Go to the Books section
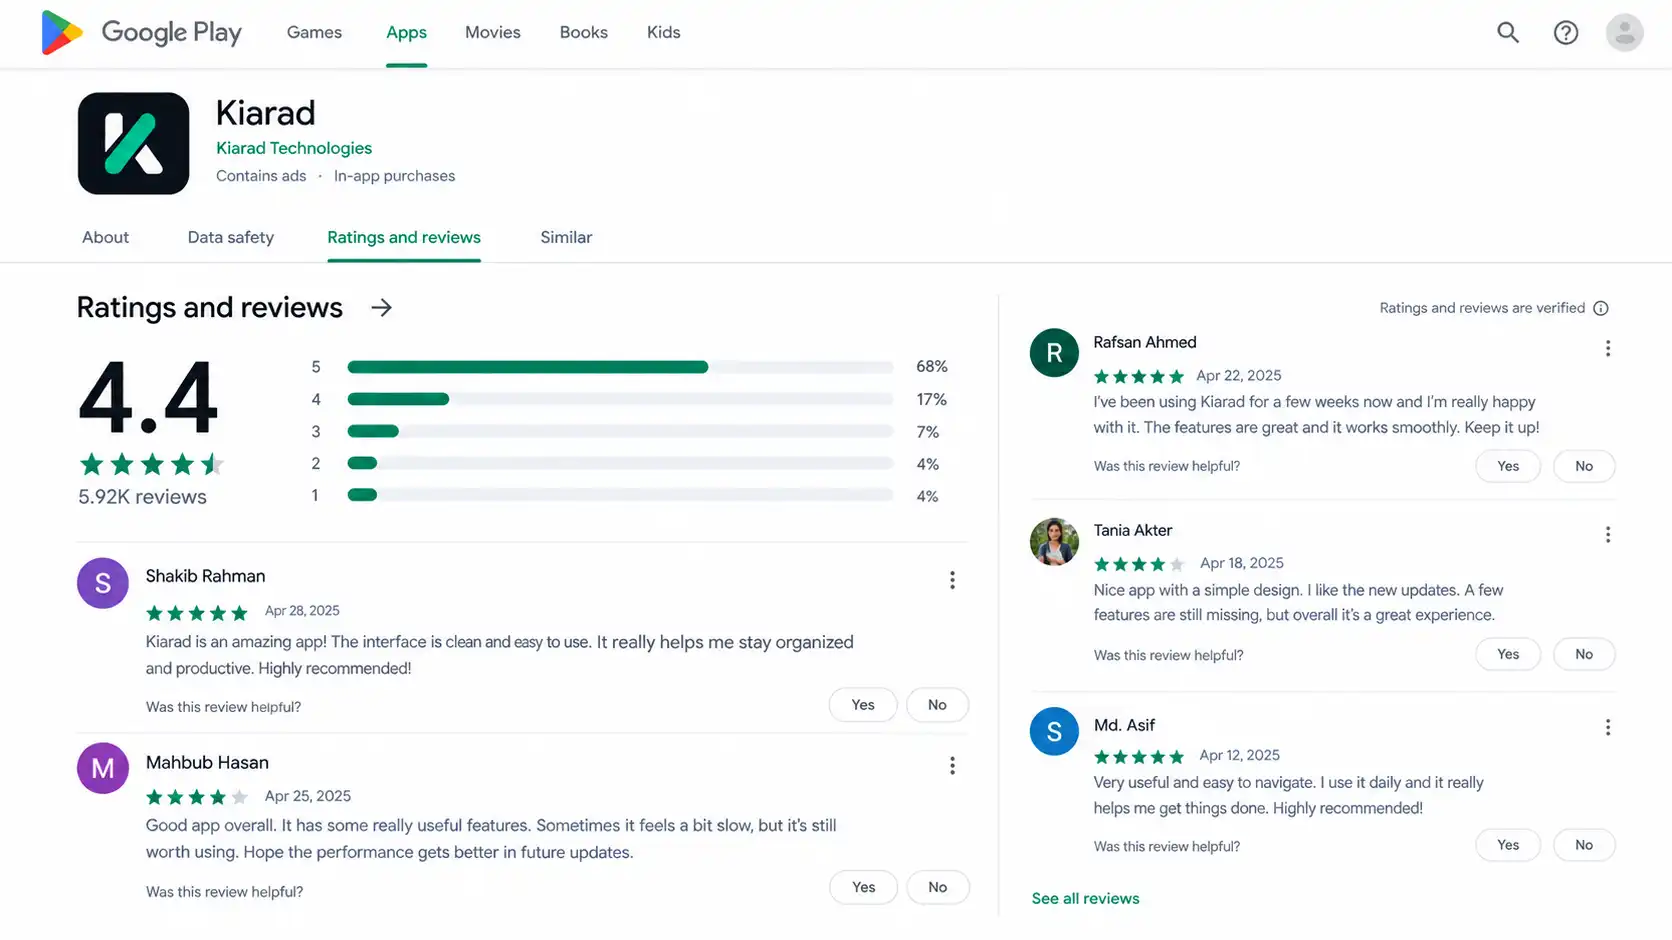The image size is (1672, 940). pos(584,32)
